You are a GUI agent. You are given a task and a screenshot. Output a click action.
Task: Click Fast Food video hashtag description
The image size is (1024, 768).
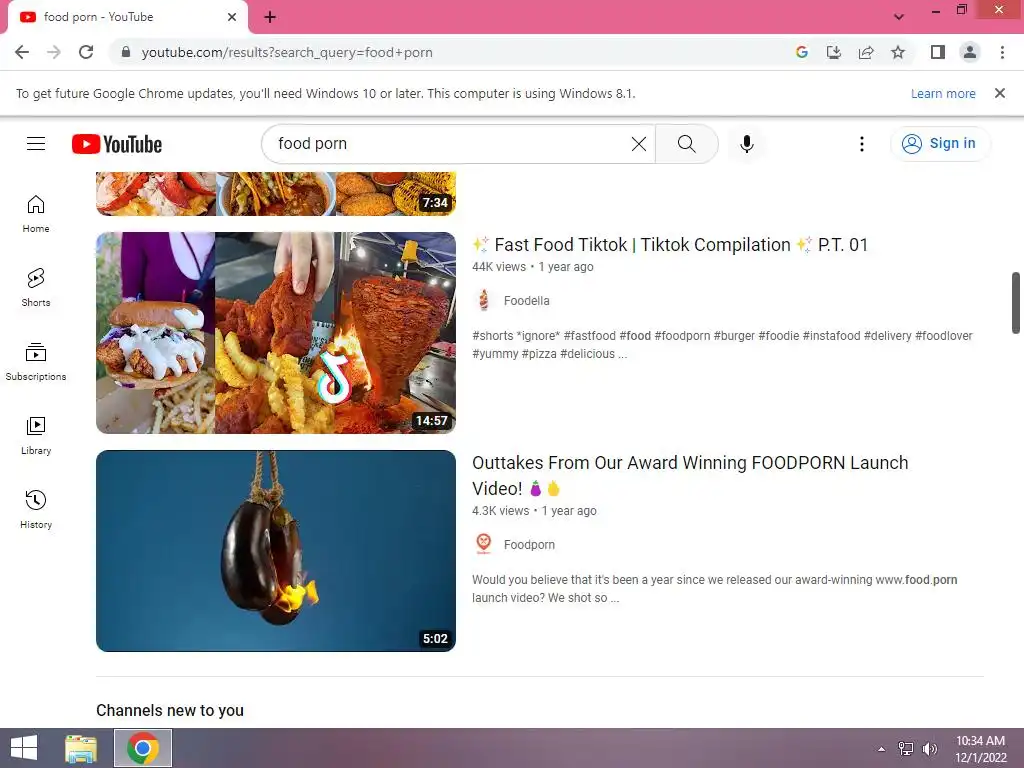pyautogui.click(x=722, y=344)
